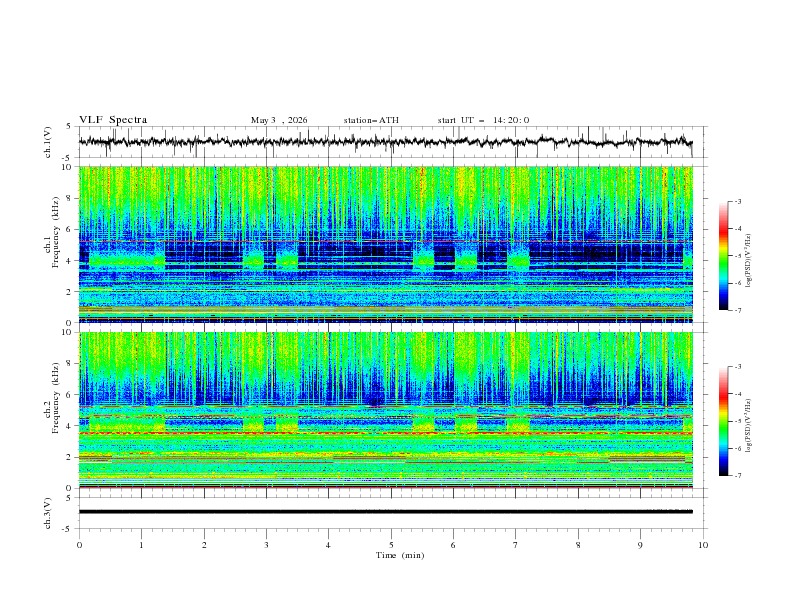The height and width of the screenshot is (612, 792).
Task: Click the ch.1 green 4 kHz burst near minute 1
Action: pyautogui.click(x=127, y=259)
